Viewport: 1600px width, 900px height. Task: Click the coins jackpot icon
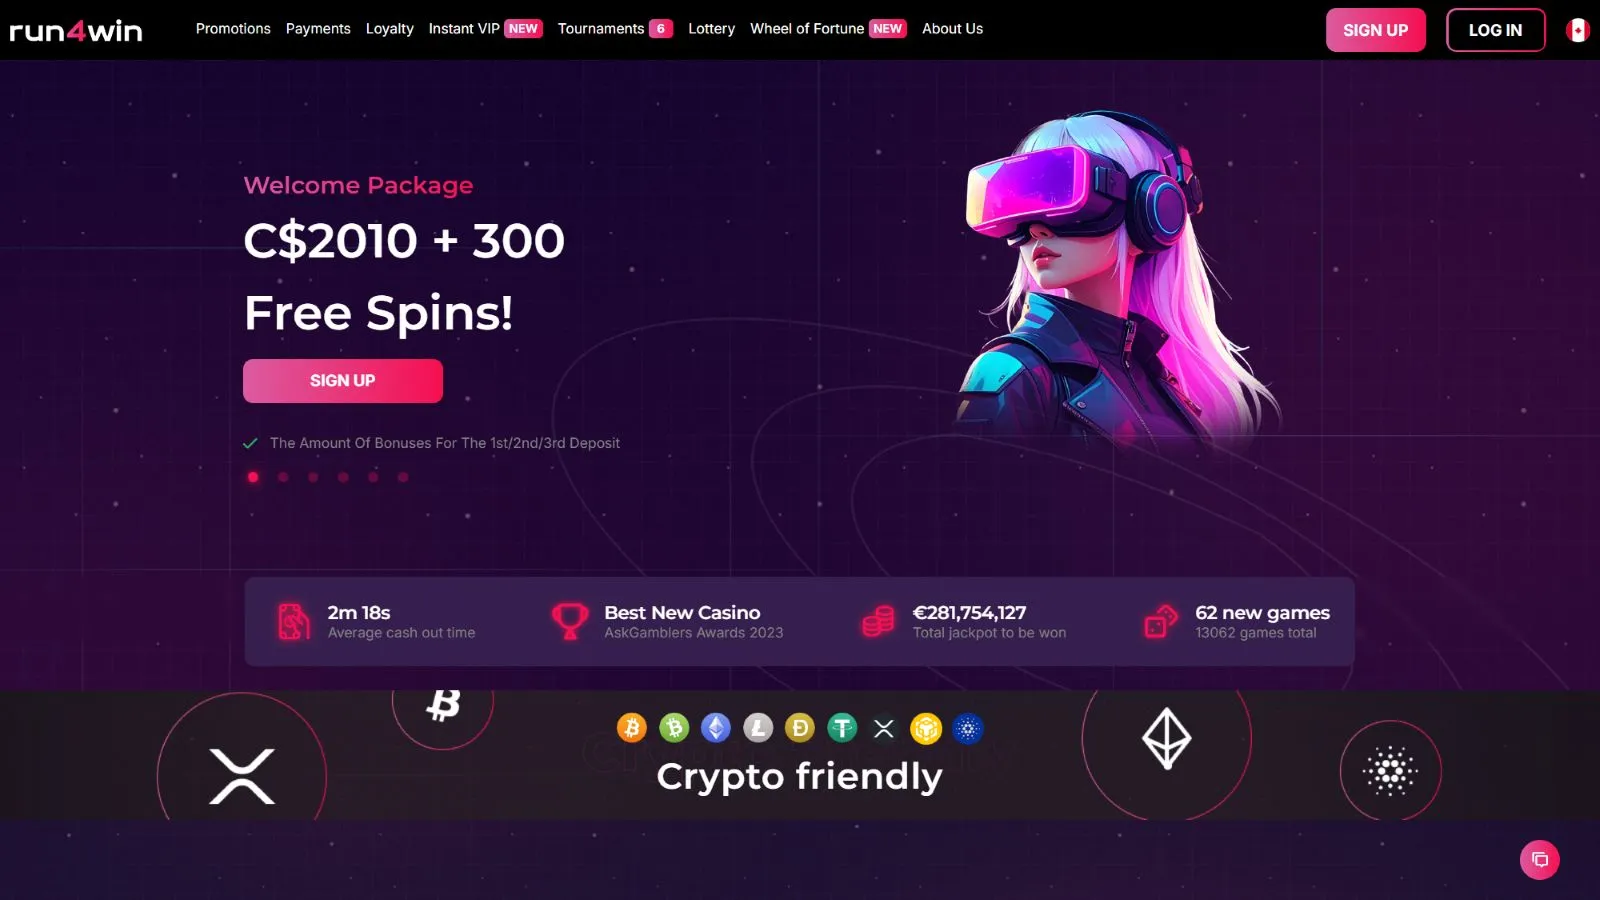878,621
